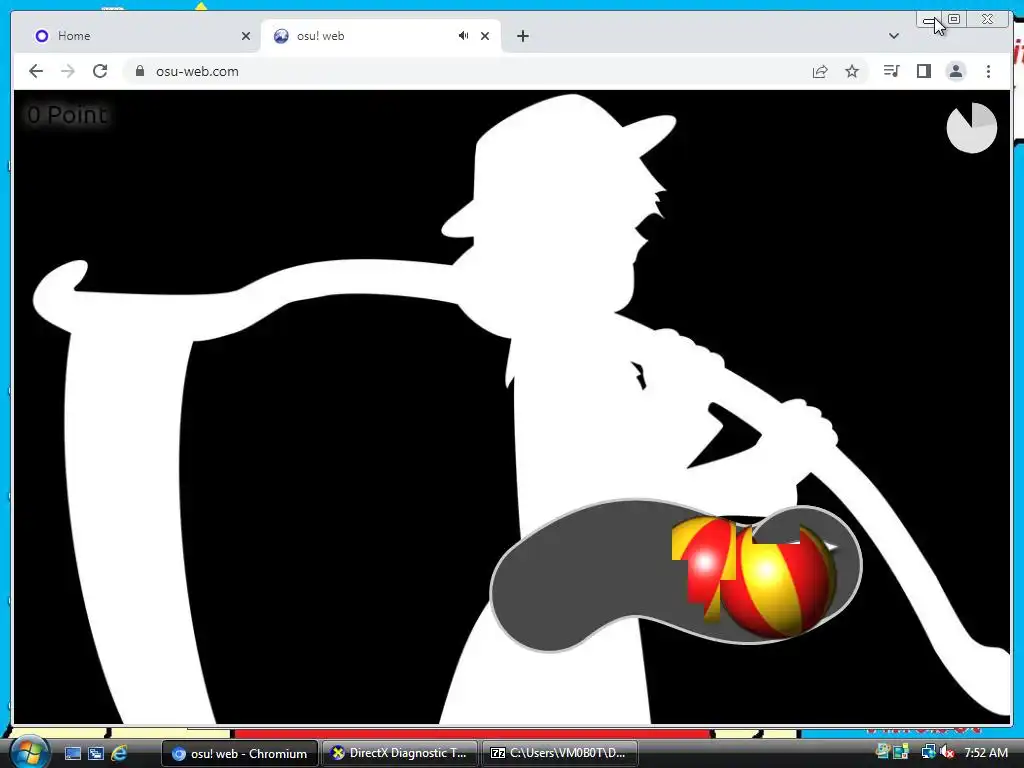Select the osu! web tab

pyautogui.click(x=381, y=36)
